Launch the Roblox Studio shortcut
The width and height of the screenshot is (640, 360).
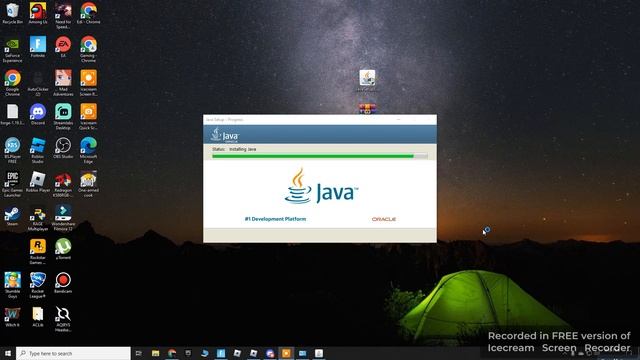(x=38, y=150)
